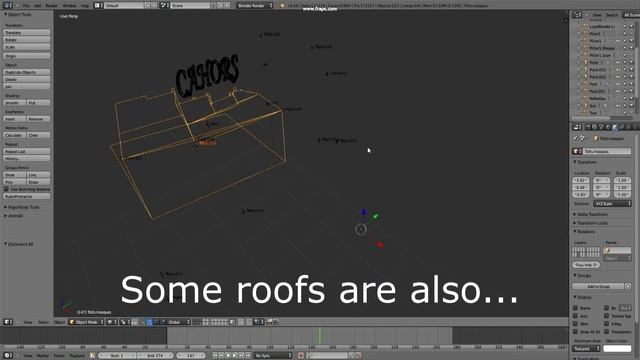Open properties editor type icon
Image resolution: width=640 pixels, height=360 pixels.
click(x=577, y=127)
